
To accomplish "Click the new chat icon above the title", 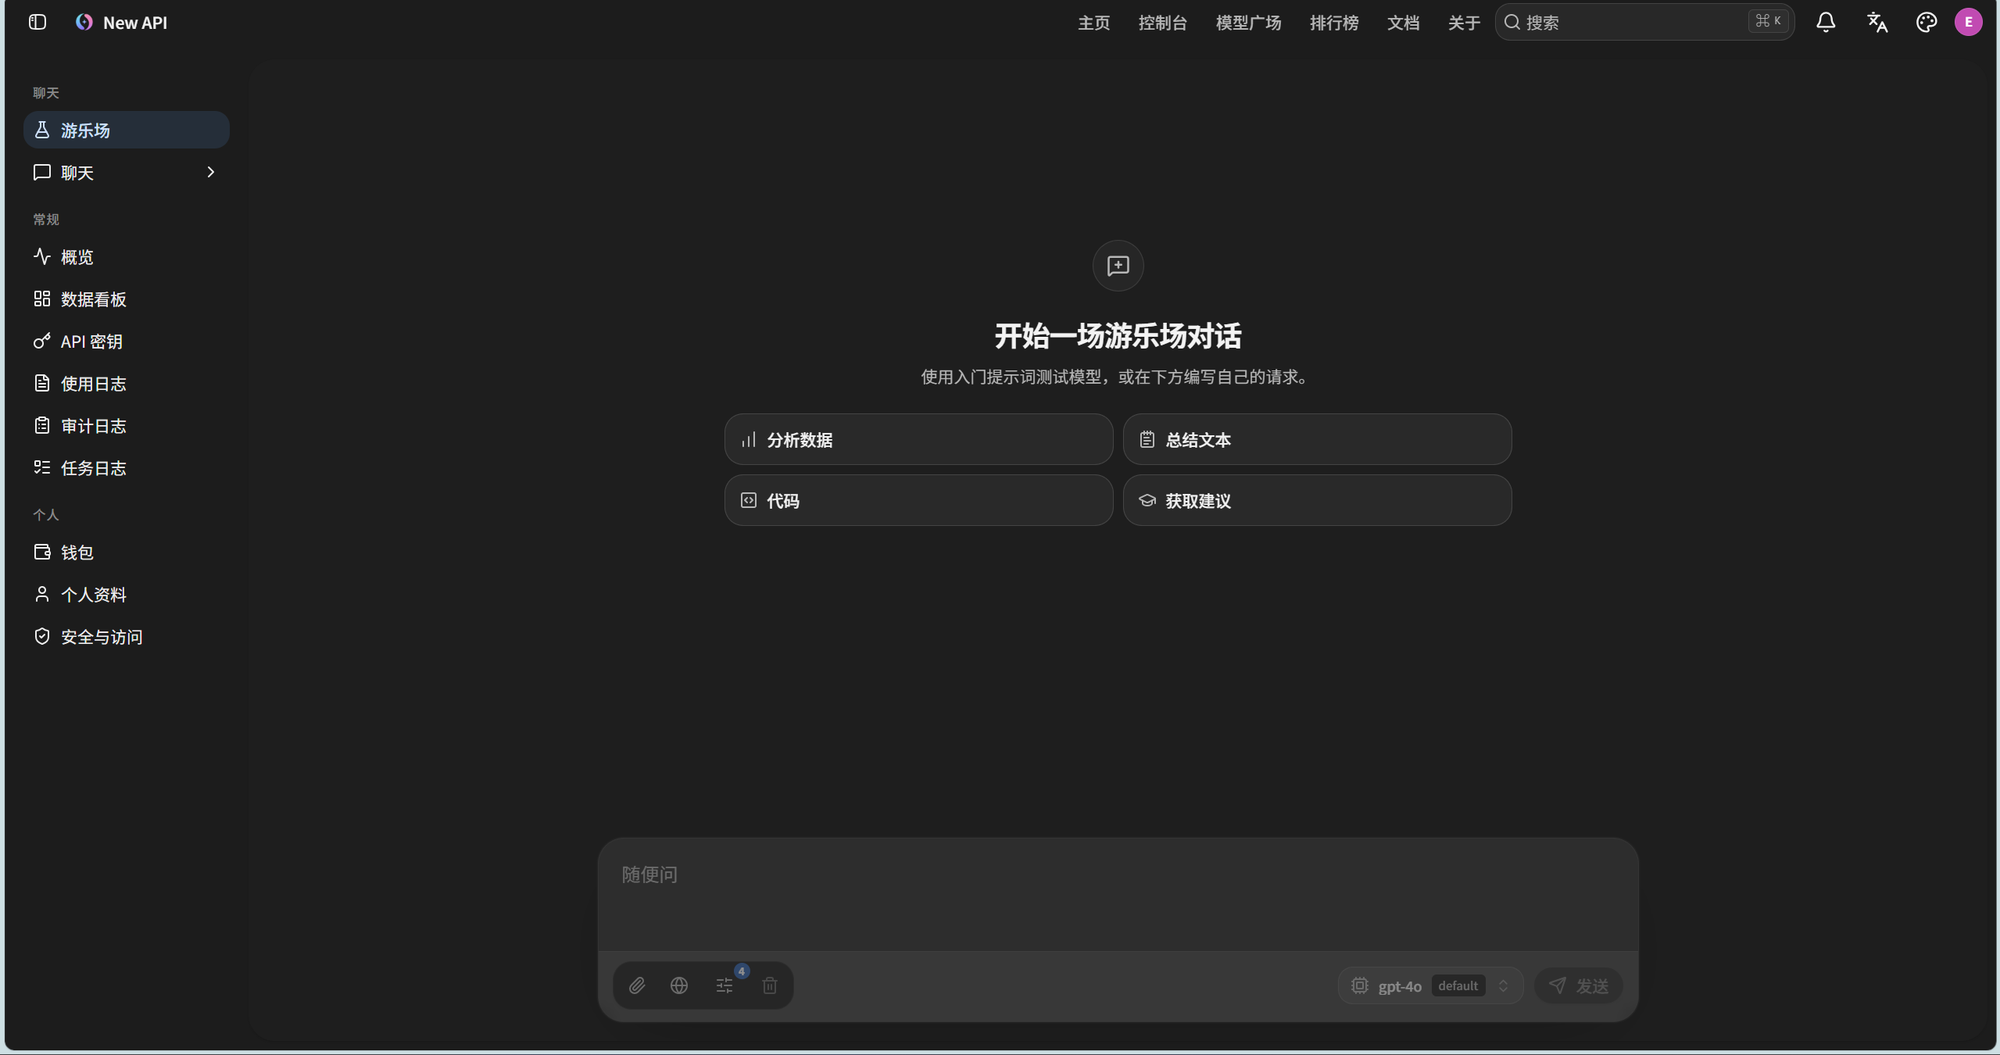I will tap(1118, 266).
